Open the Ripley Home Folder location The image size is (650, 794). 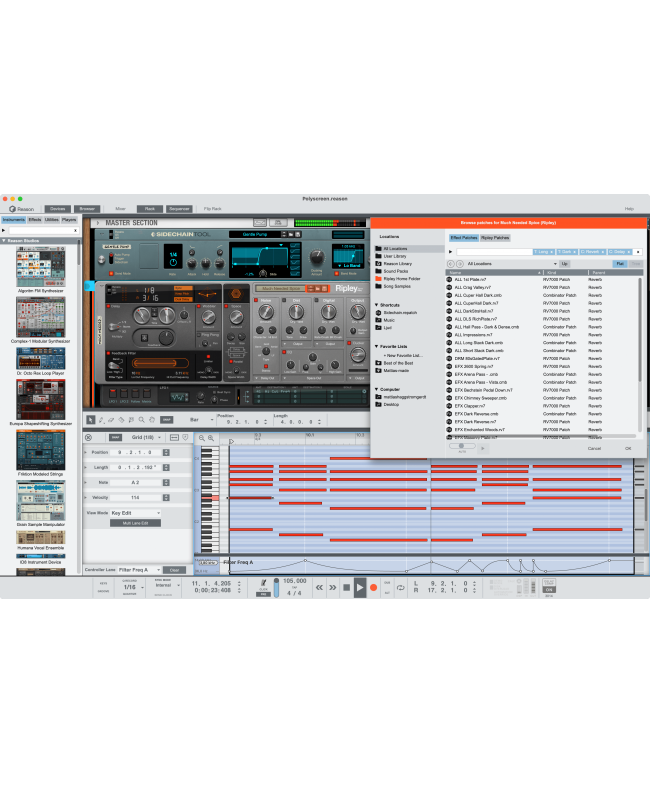[401, 279]
